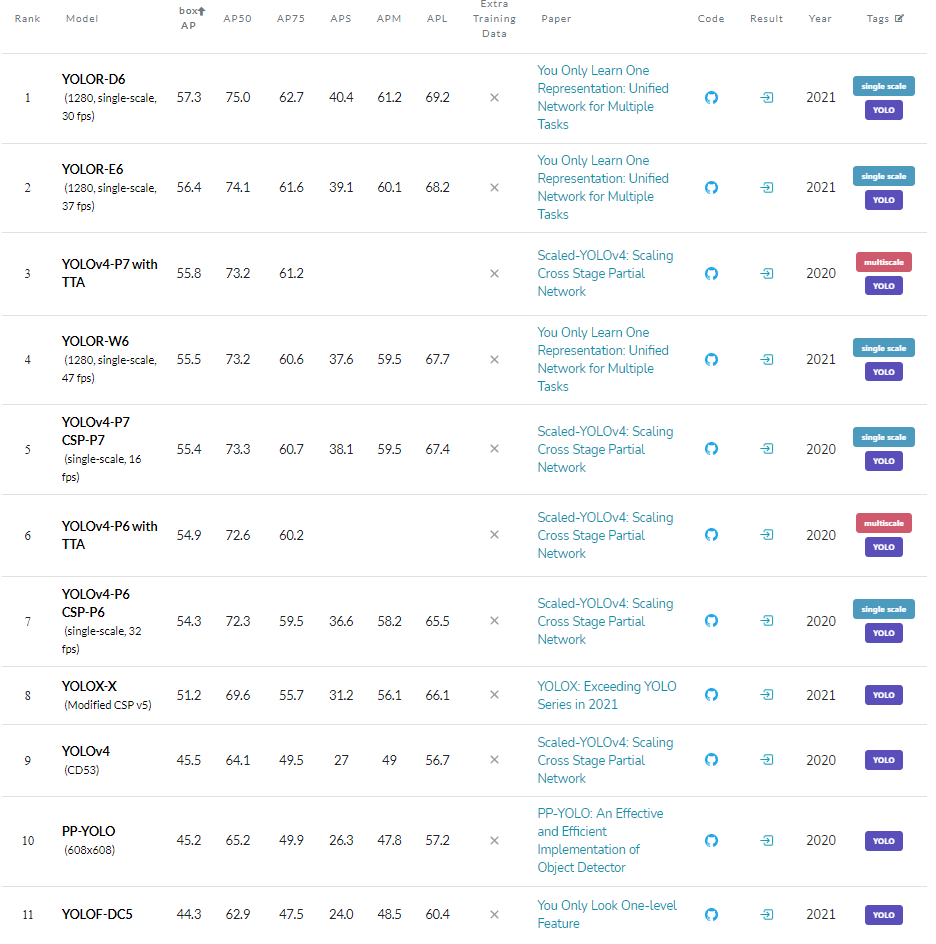Click the YOLO tag in YOLOX-X row

[883, 695]
